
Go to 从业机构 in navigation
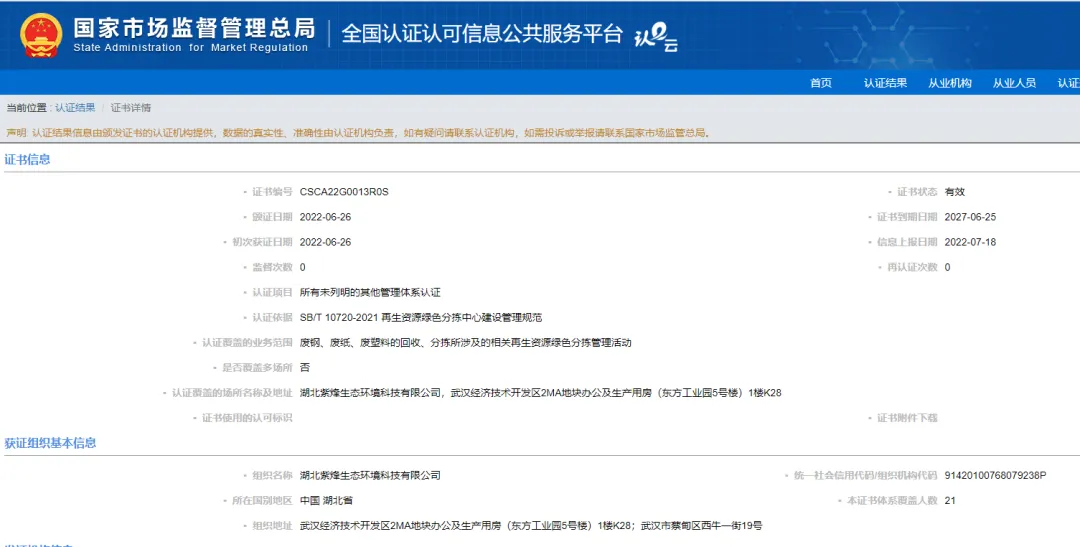coord(950,83)
